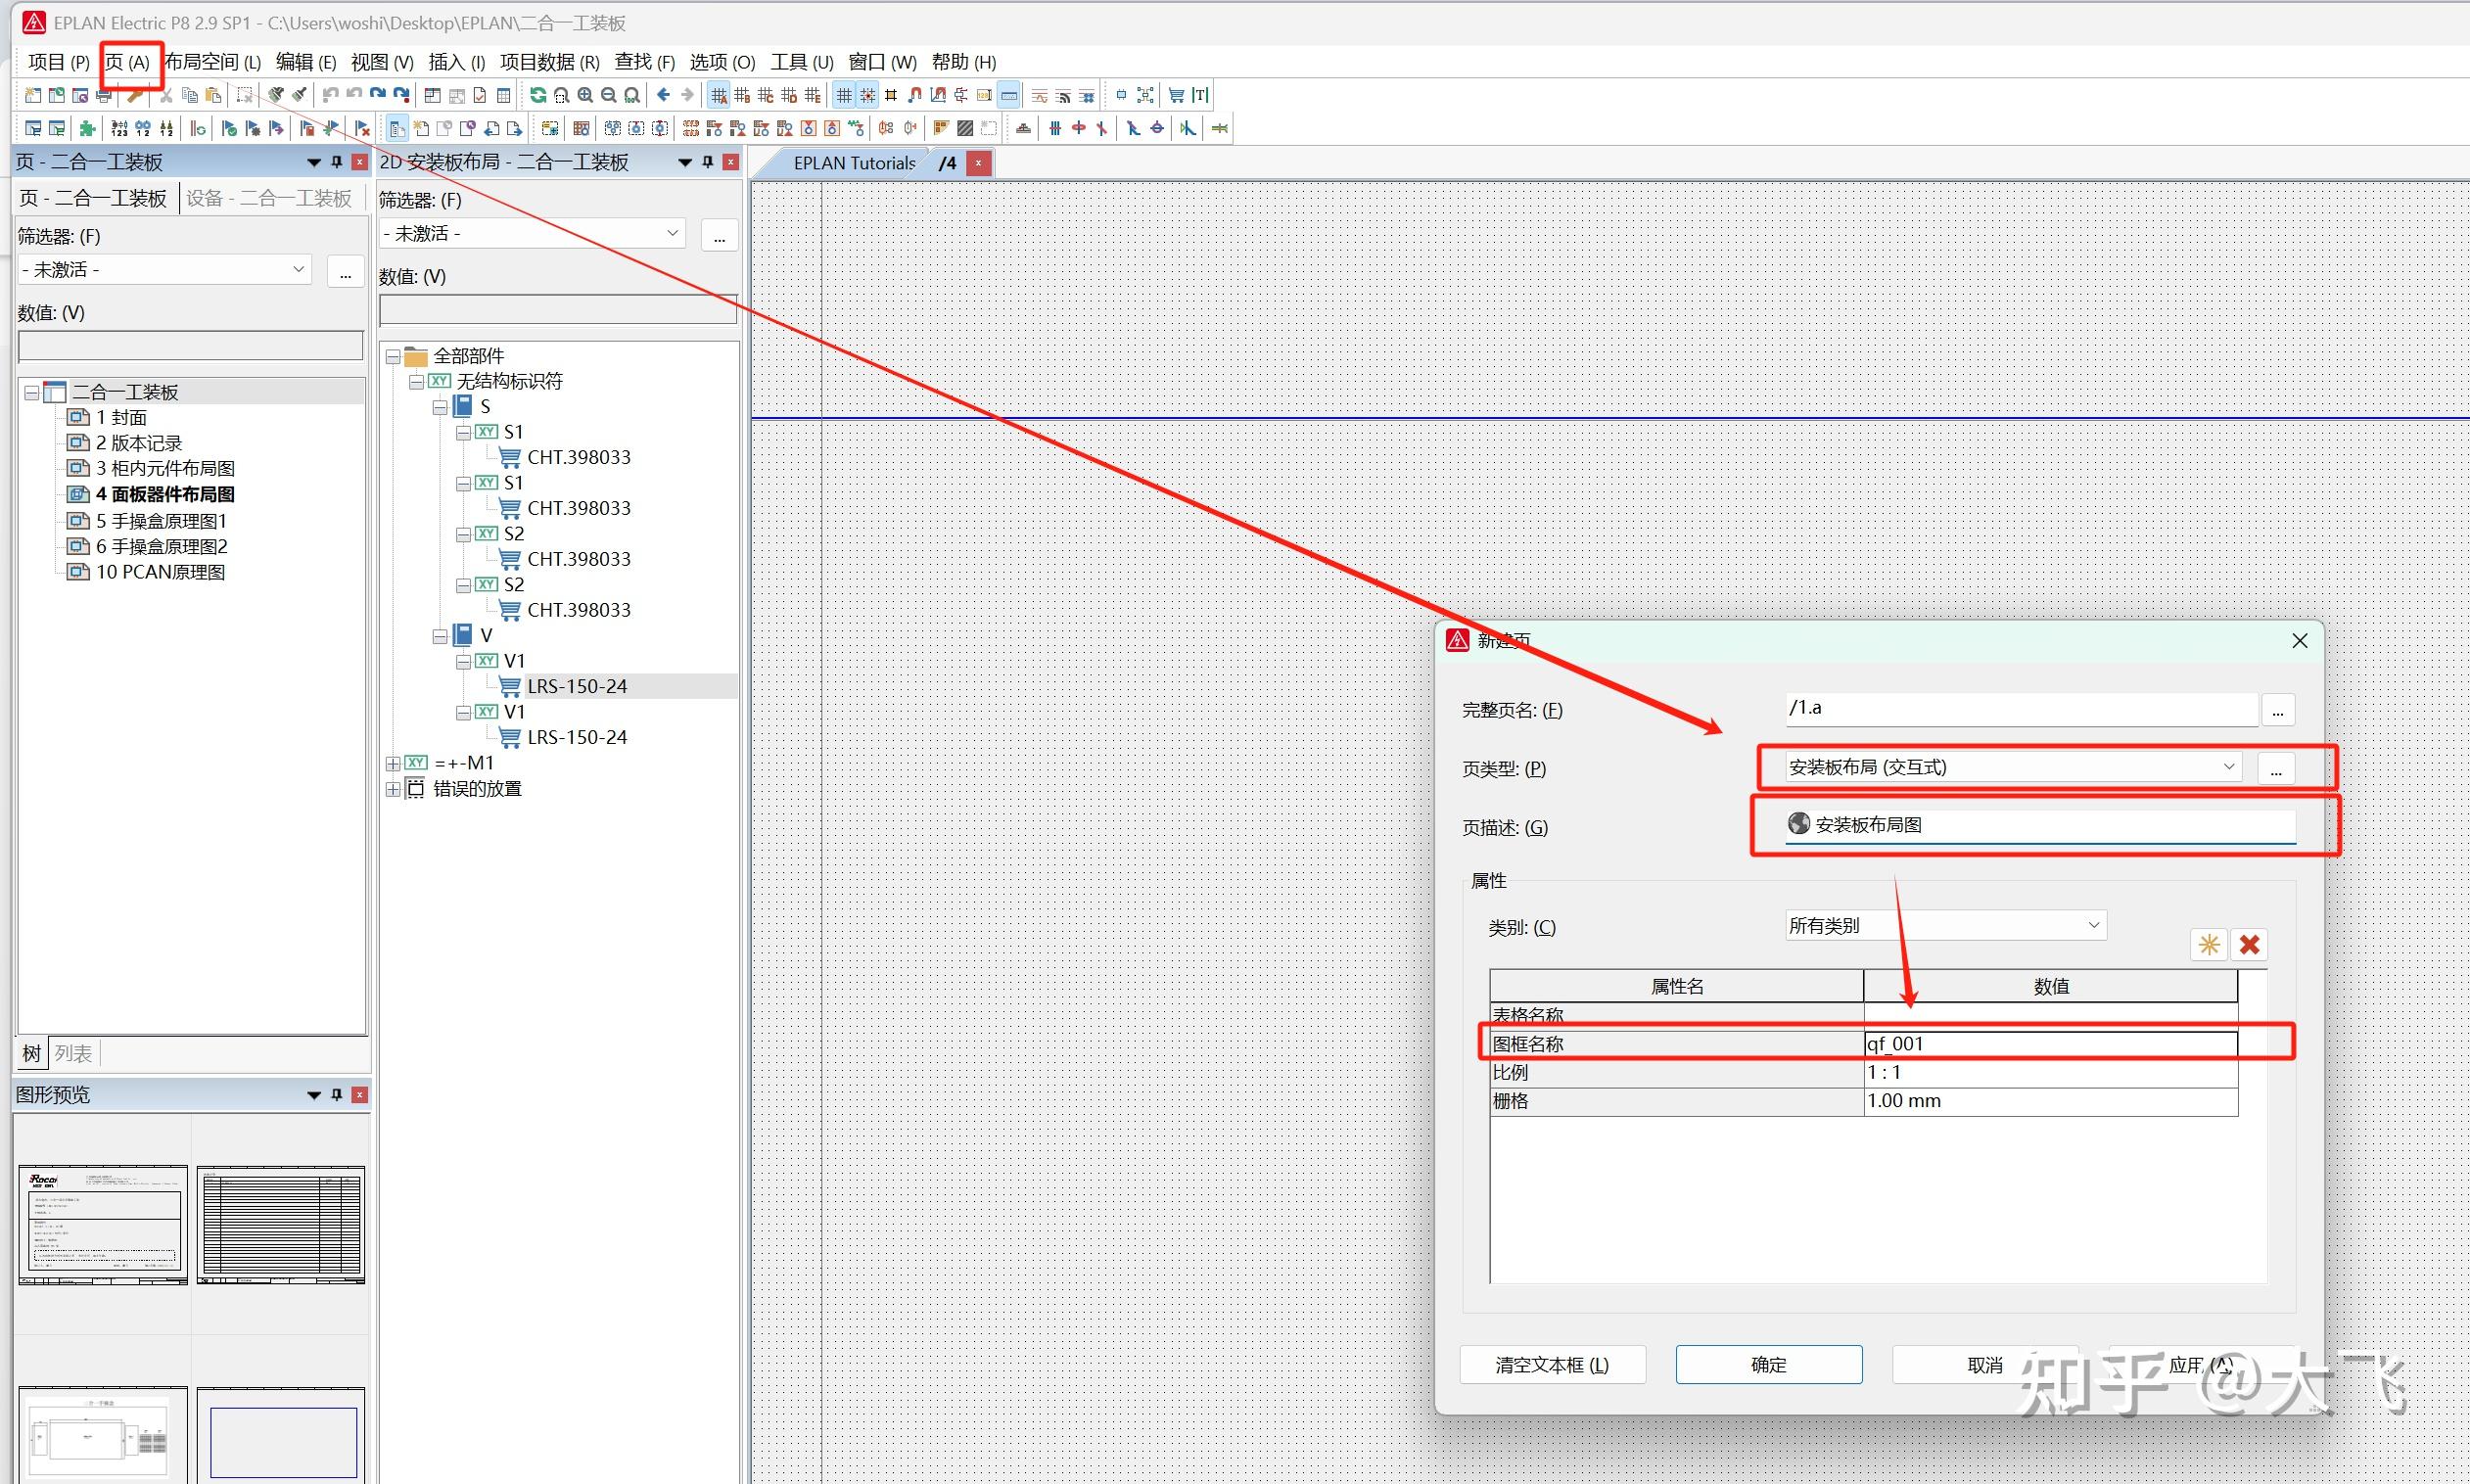Open the 2D 安装板布局 筛选器 dropdown
Viewport: 2470px width, 1484px height.
click(673, 233)
